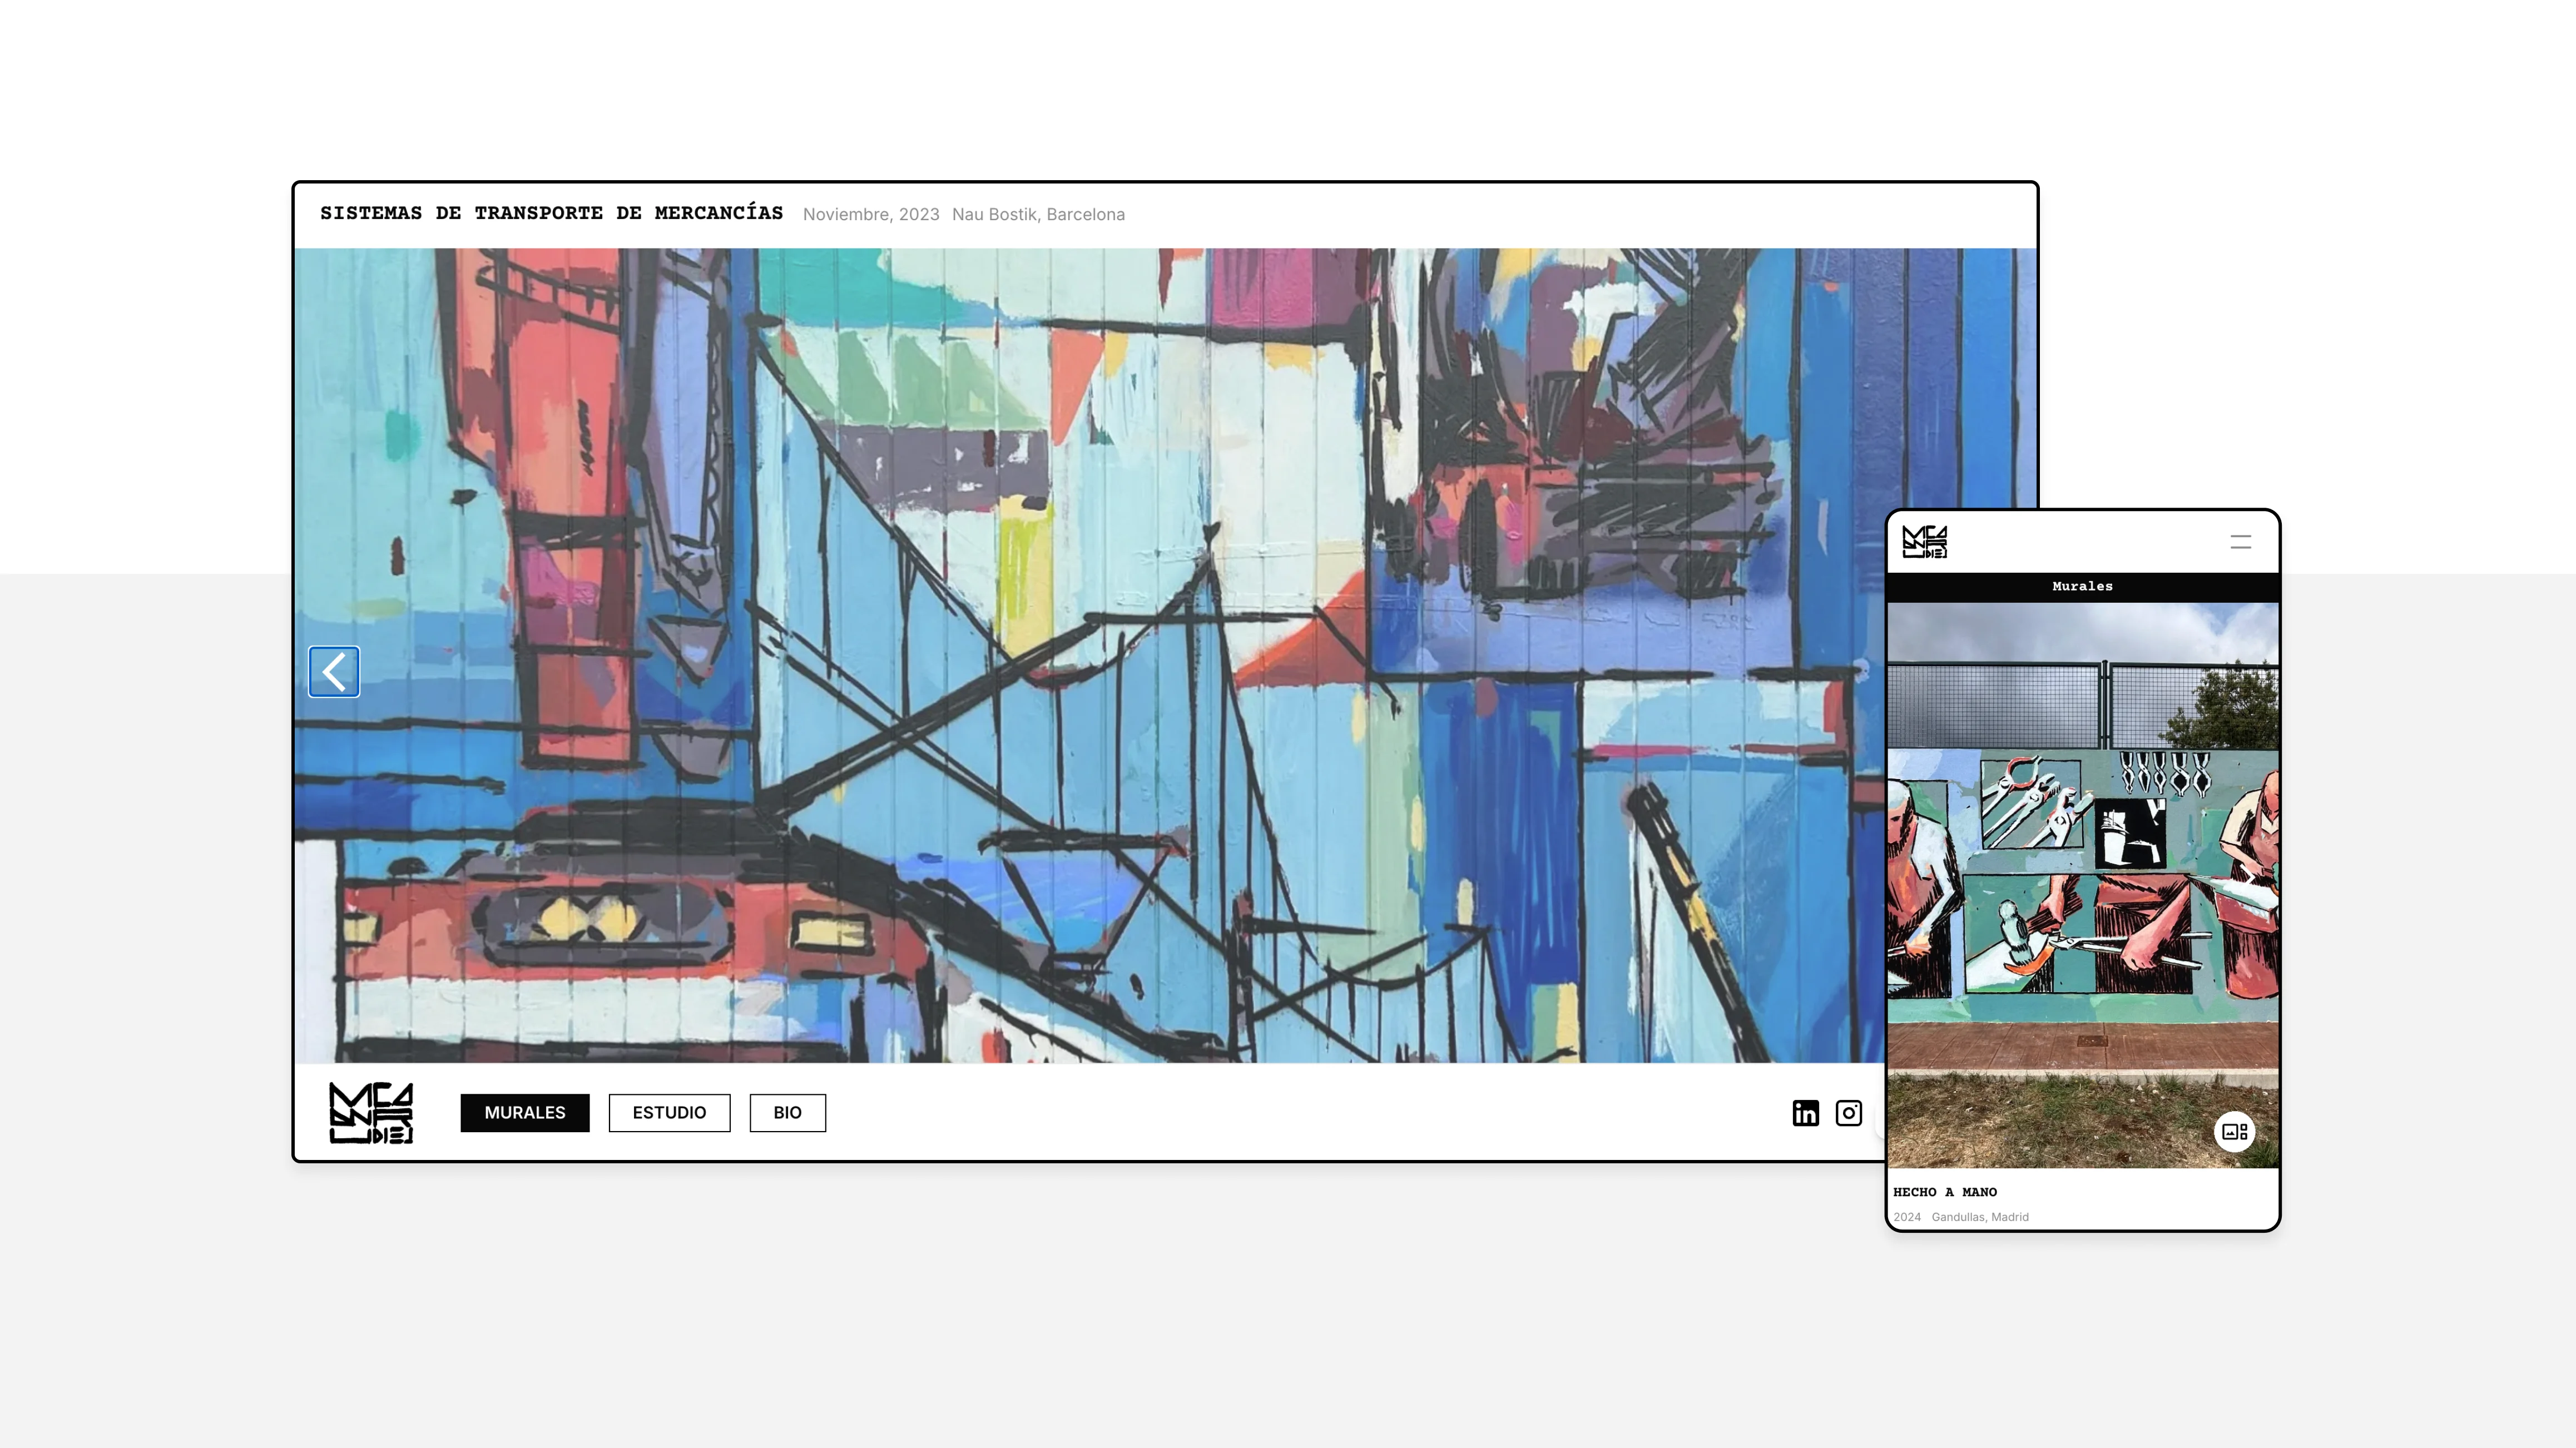Open the Hecho a Mano mural photo

point(2082,885)
